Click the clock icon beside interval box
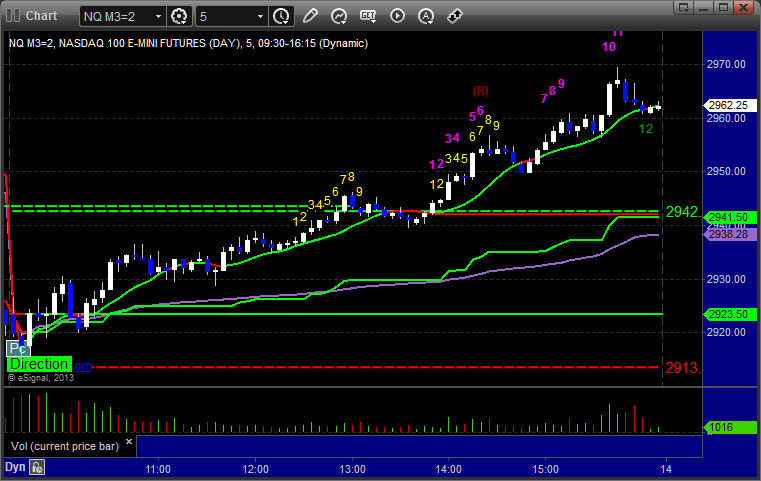 pyautogui.click(x=281, y=16)
